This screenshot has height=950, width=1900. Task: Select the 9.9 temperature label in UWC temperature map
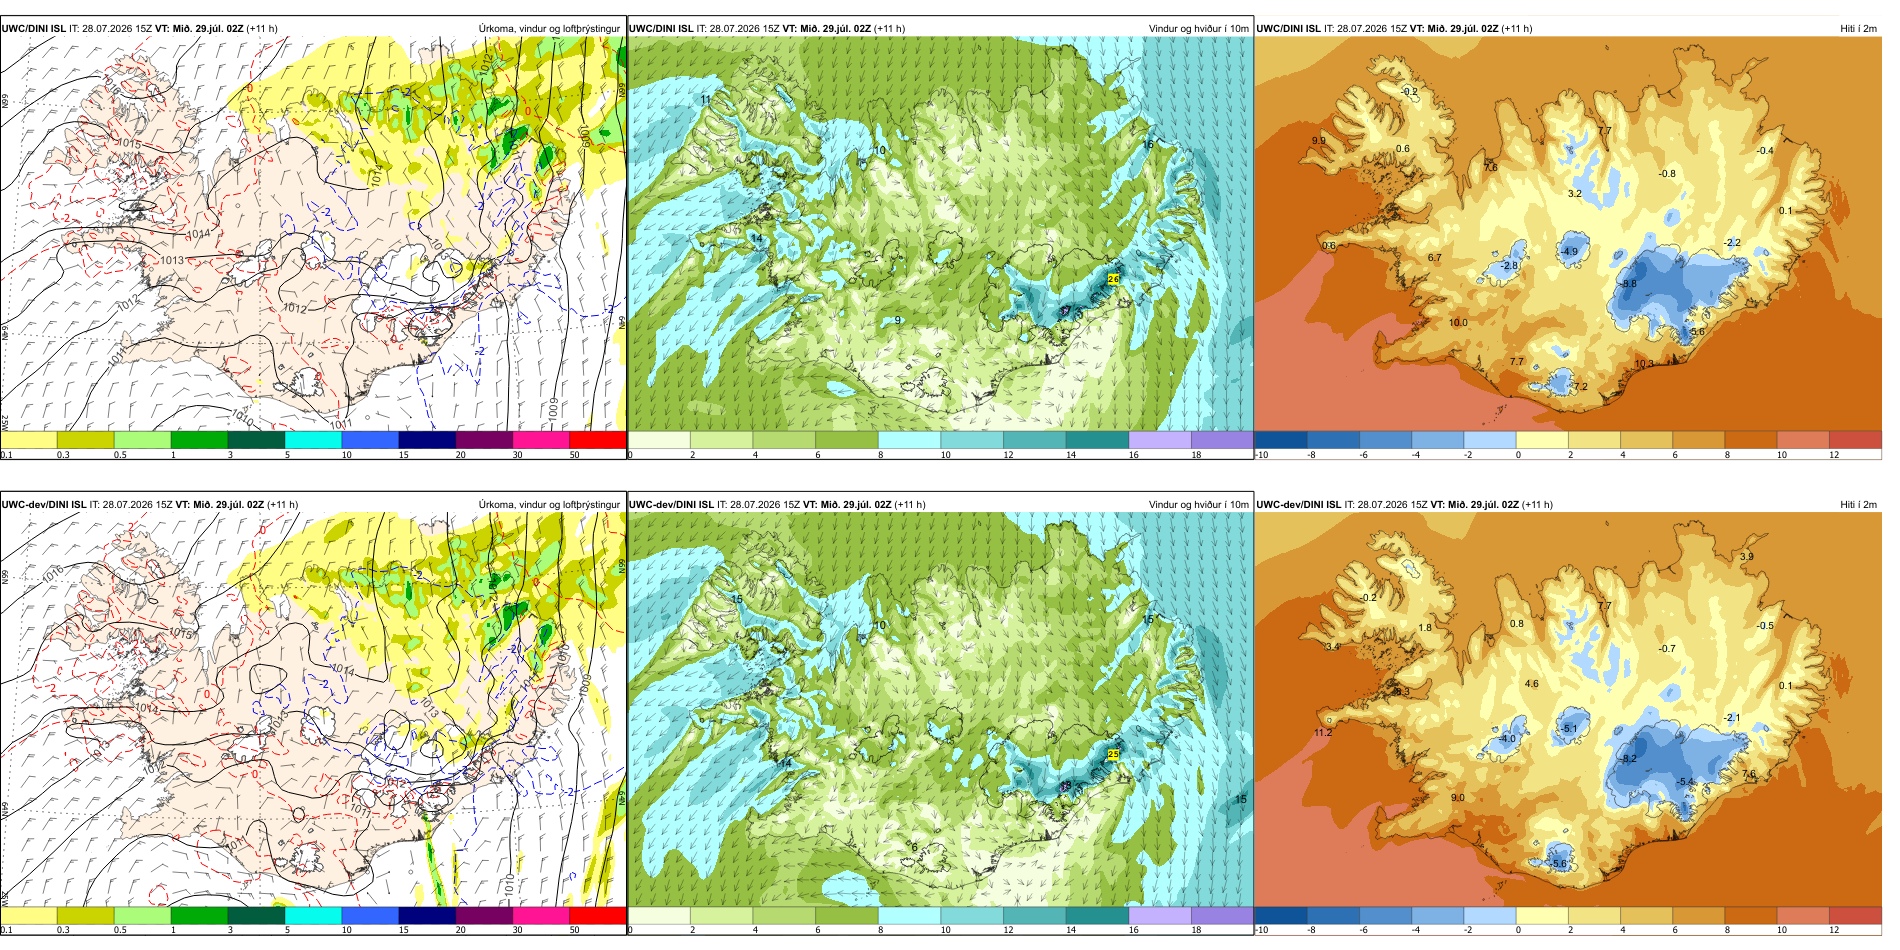point(1319,141)
